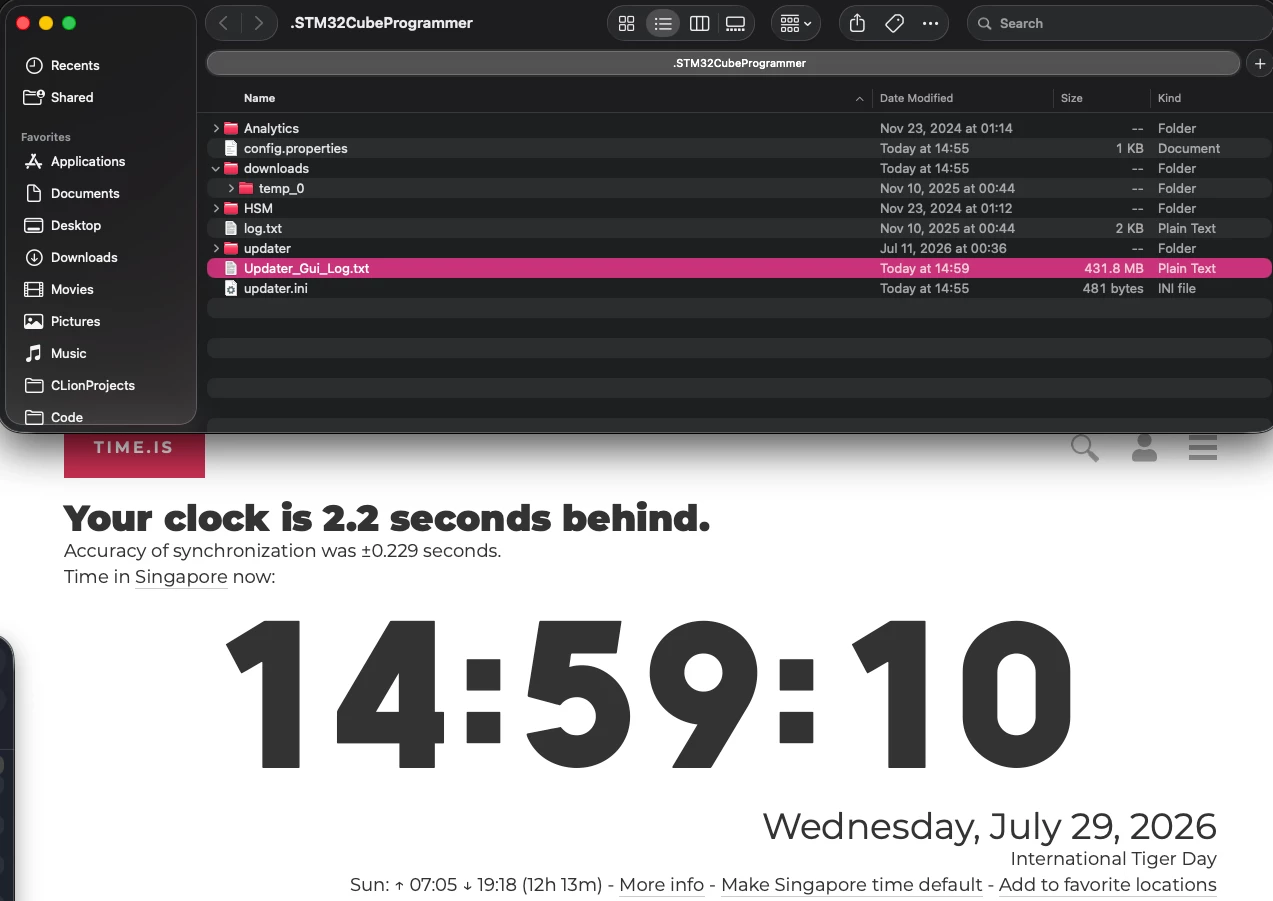Open Desktop in sidebar
The height and width of the screenshot is (901, 1273).
76,225
